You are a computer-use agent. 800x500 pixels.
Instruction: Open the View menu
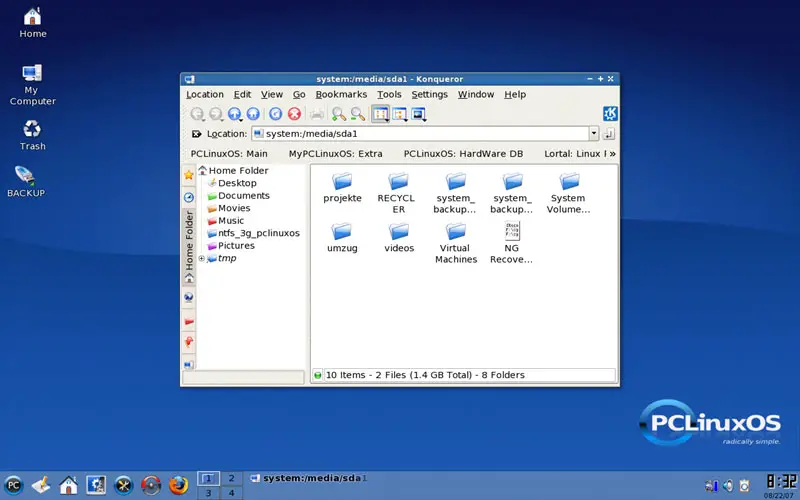(x=271, y=94)
